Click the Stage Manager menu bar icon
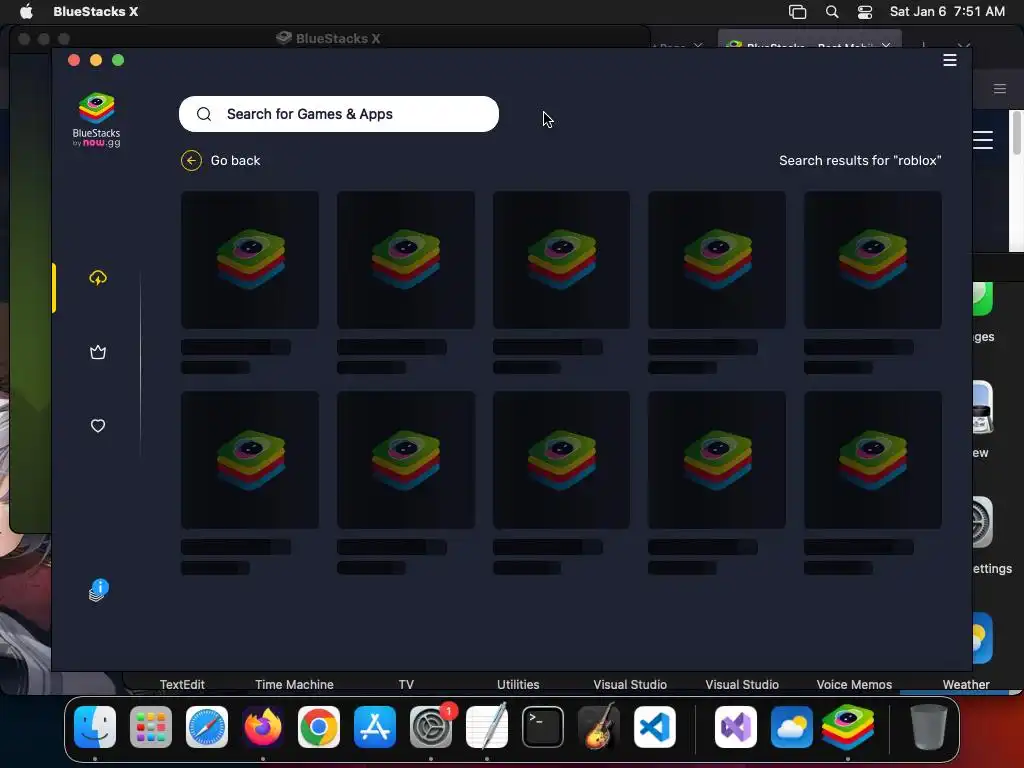 coord(797,12)
